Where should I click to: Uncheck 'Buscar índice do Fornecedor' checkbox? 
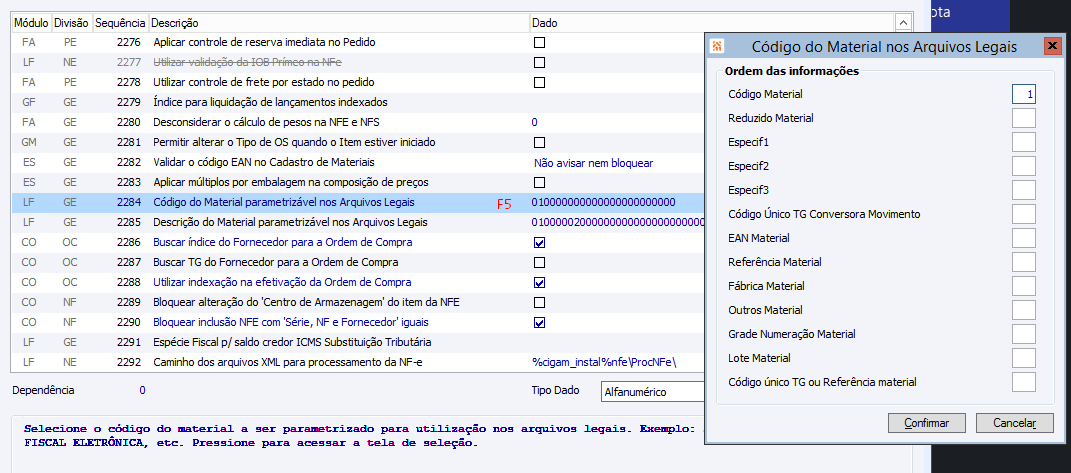(x=539, y=243)
